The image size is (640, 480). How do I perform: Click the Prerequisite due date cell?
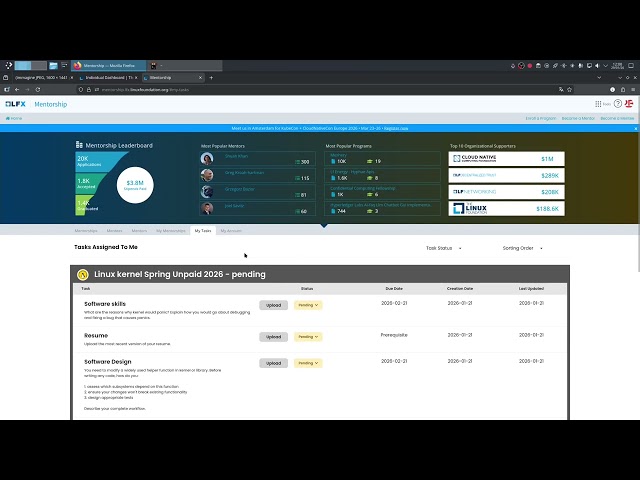pyautogui.click(x=394, y=335)
